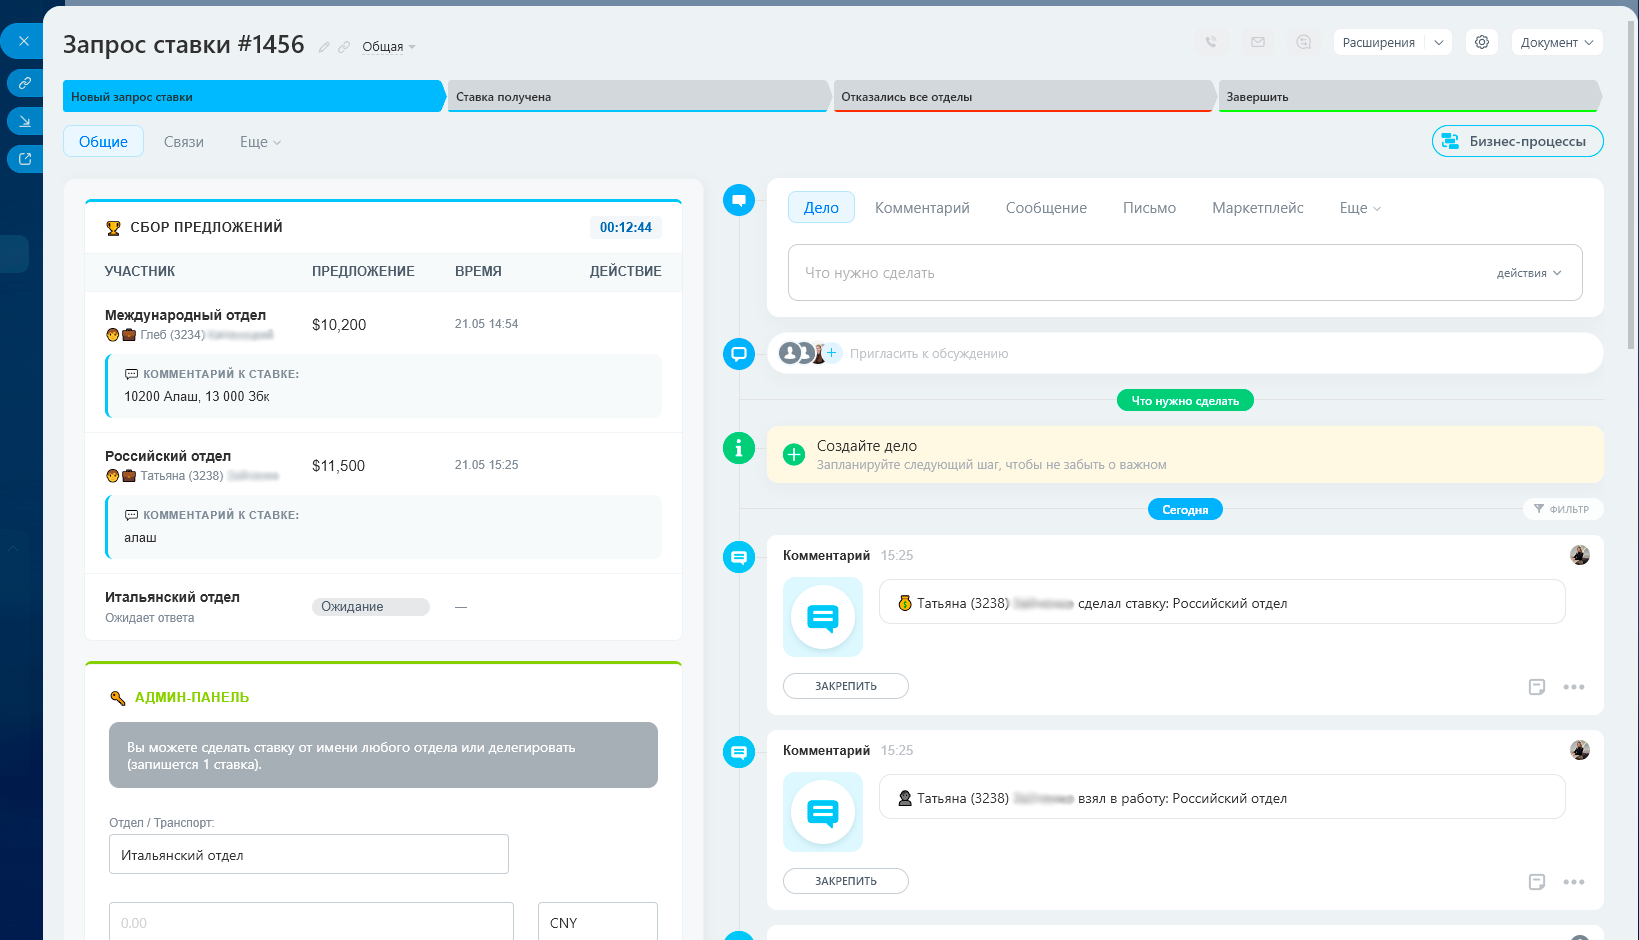Expand the Еще menu under stages
The image size is (1639, 940).
(x=260, y=142)
